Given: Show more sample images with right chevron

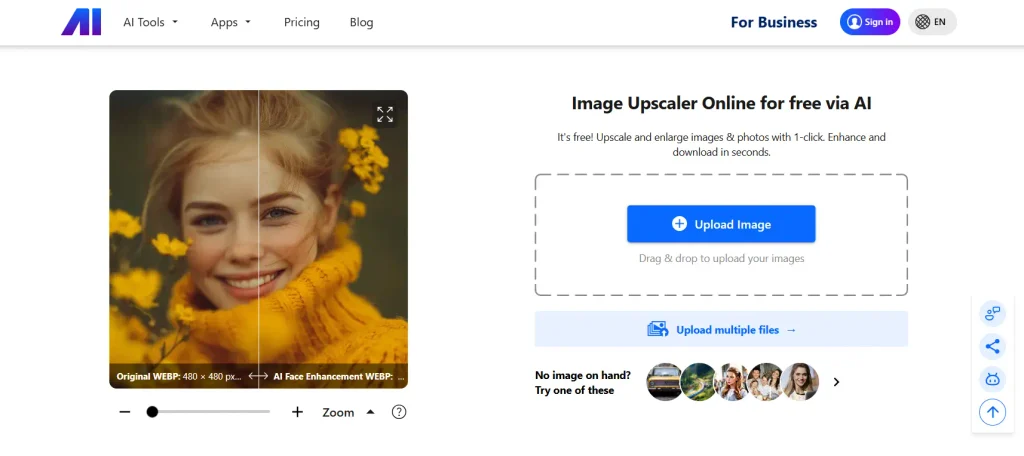Looking at the screenshot, I should tap(837, 382).
